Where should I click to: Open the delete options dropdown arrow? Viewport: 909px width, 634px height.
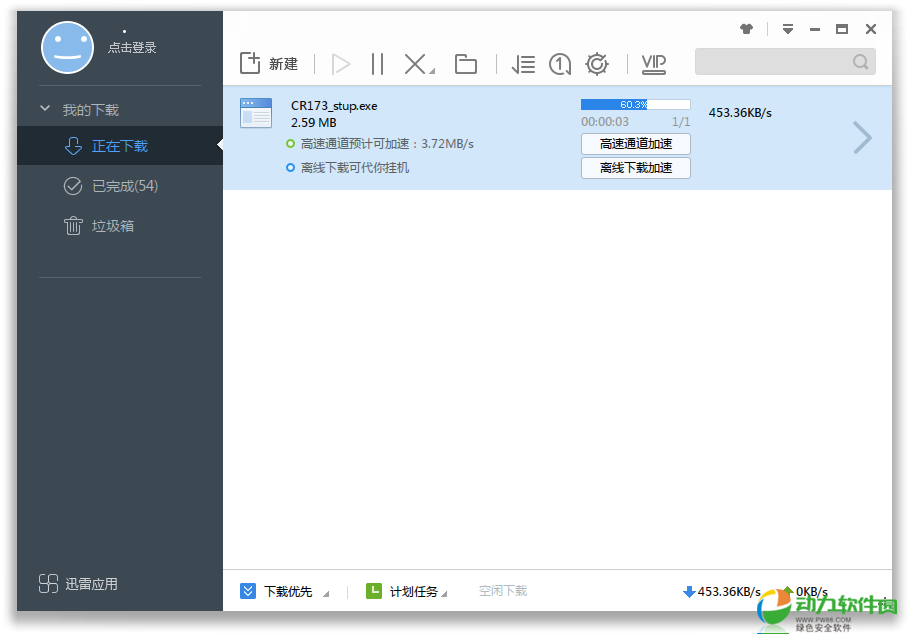pos(432,71)
